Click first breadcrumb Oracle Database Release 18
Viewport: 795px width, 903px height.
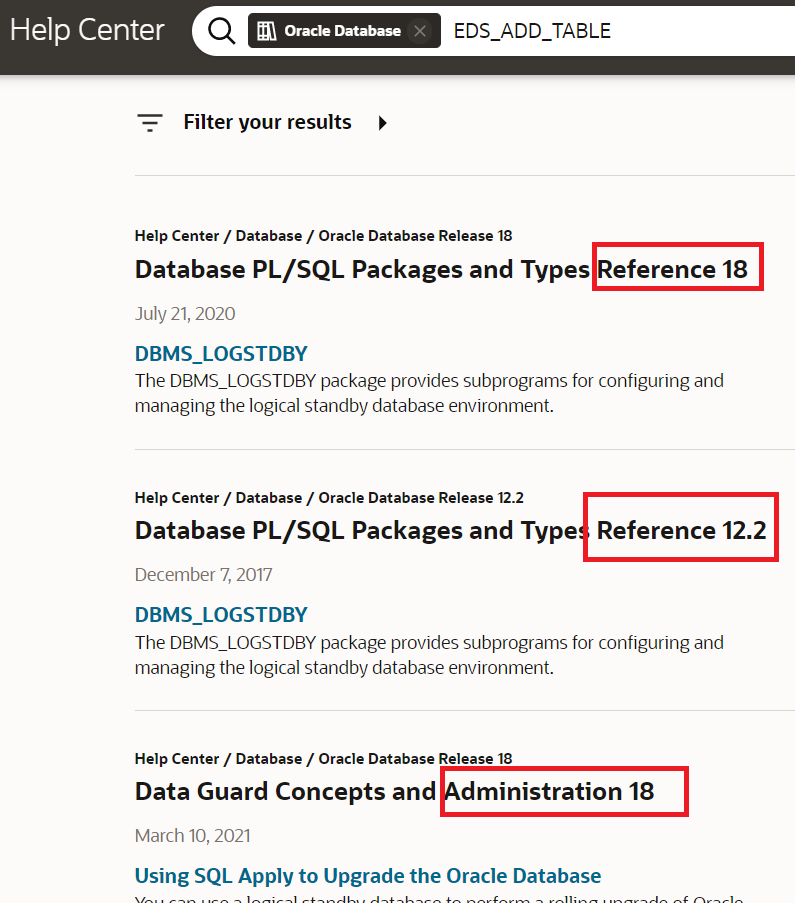coord(415,236)
